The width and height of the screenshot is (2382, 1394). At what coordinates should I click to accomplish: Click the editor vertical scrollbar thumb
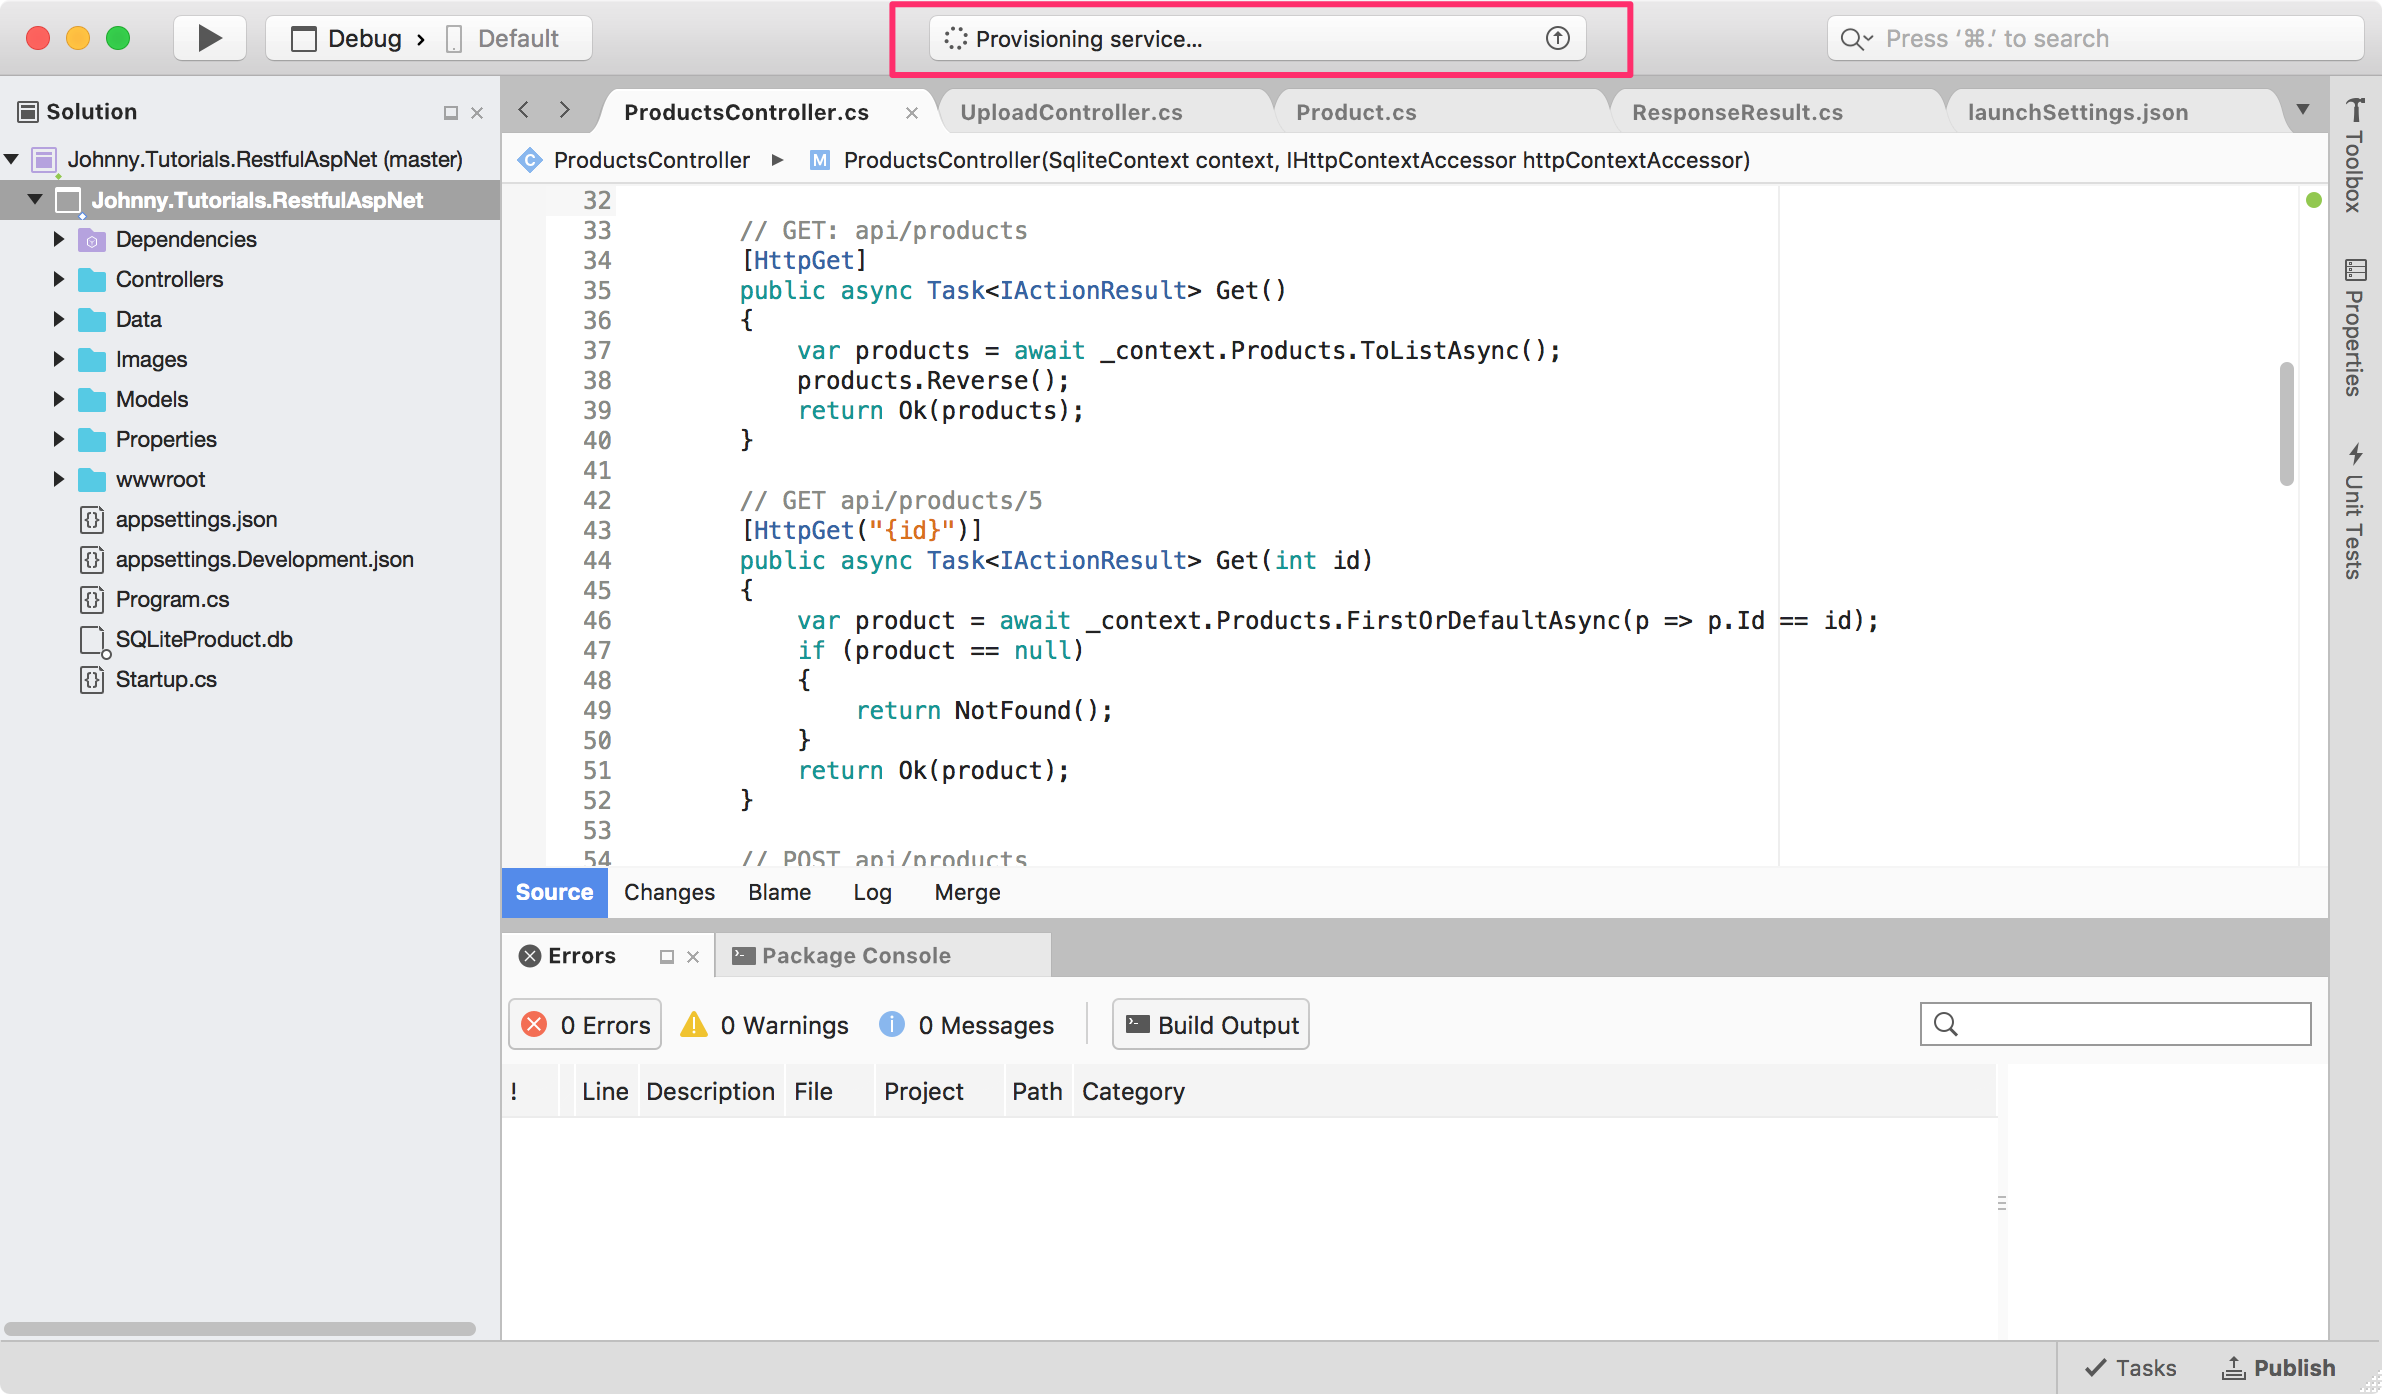pos(2287,423)
